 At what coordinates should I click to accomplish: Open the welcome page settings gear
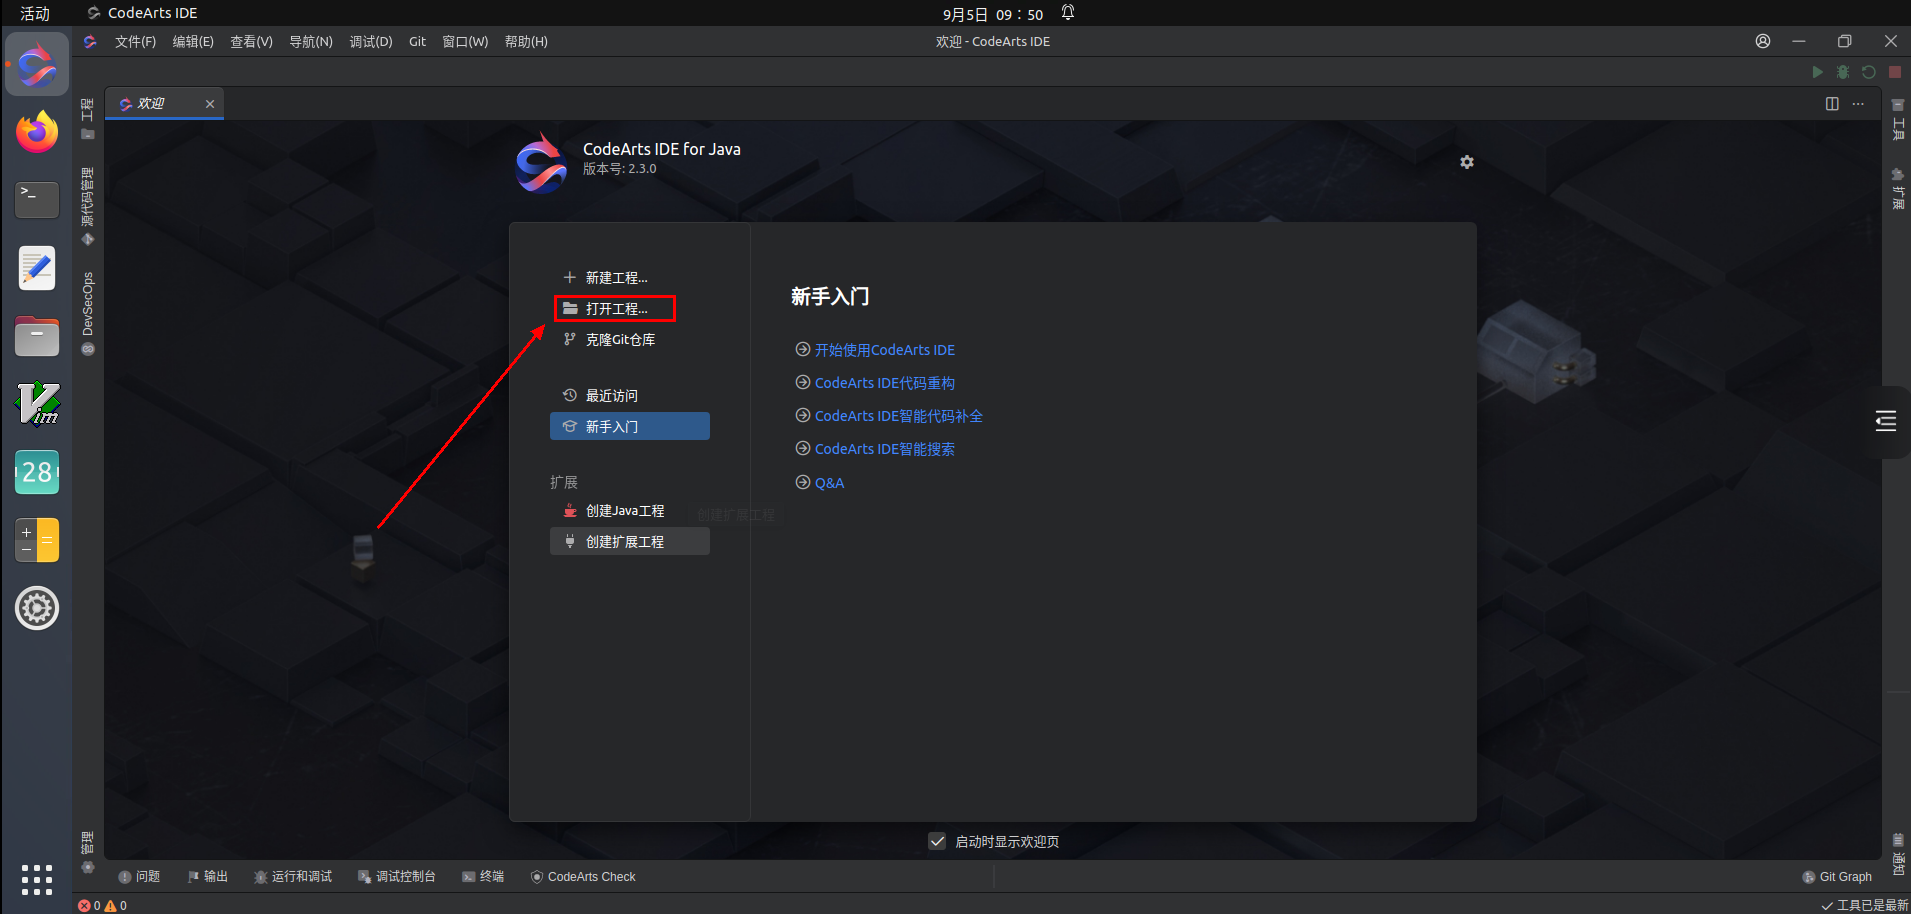[x=1467, y=162]
